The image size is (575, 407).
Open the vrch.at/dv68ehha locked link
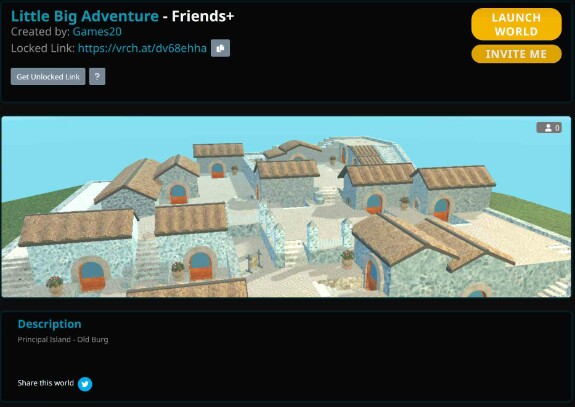(x=142, y=48)
